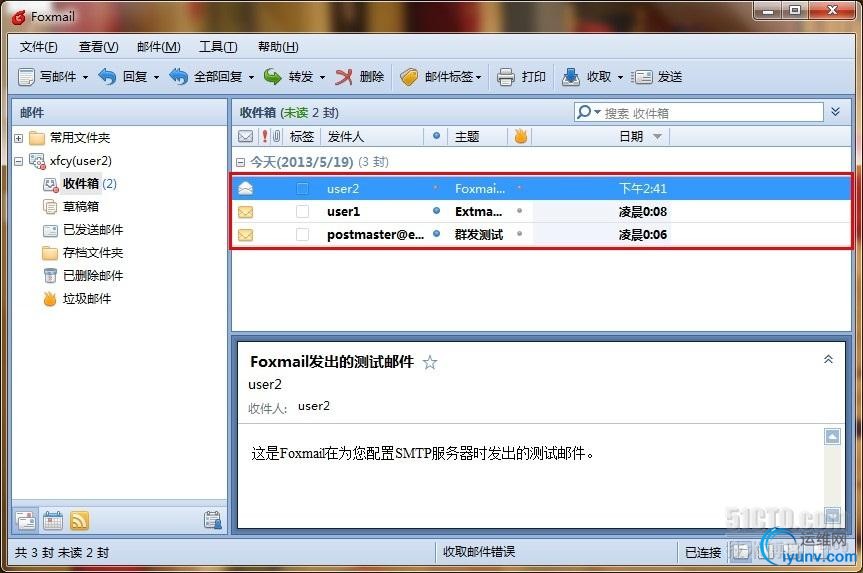Open the calendar icon at sidebar bottom

click(x=53, y=520)
